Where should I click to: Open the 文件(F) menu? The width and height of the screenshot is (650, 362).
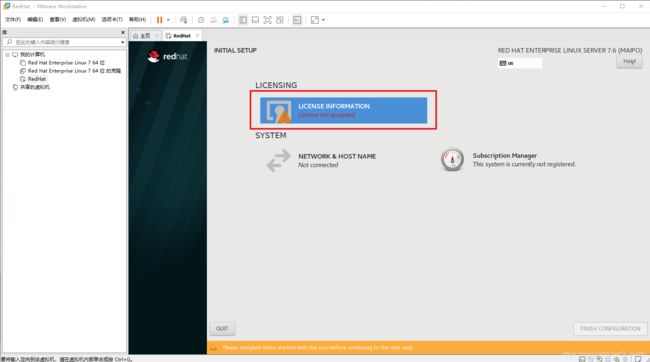click(13, 19)
